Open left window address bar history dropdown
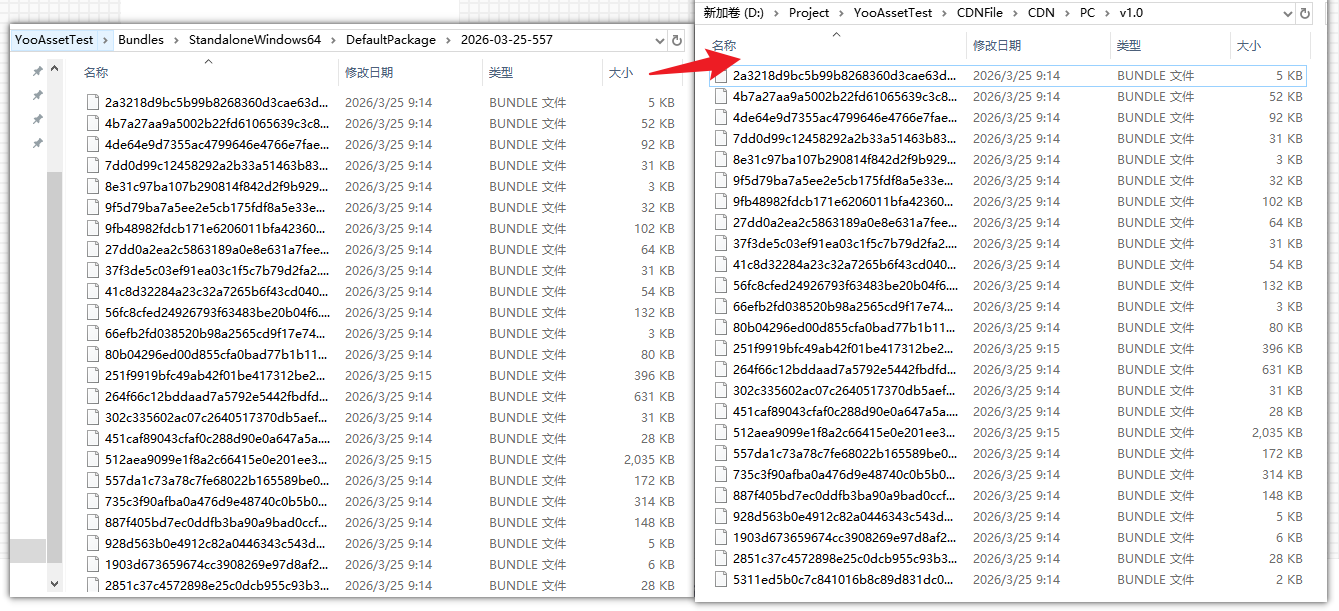This screenshot has width=1339, height=611. coord(659,41)
